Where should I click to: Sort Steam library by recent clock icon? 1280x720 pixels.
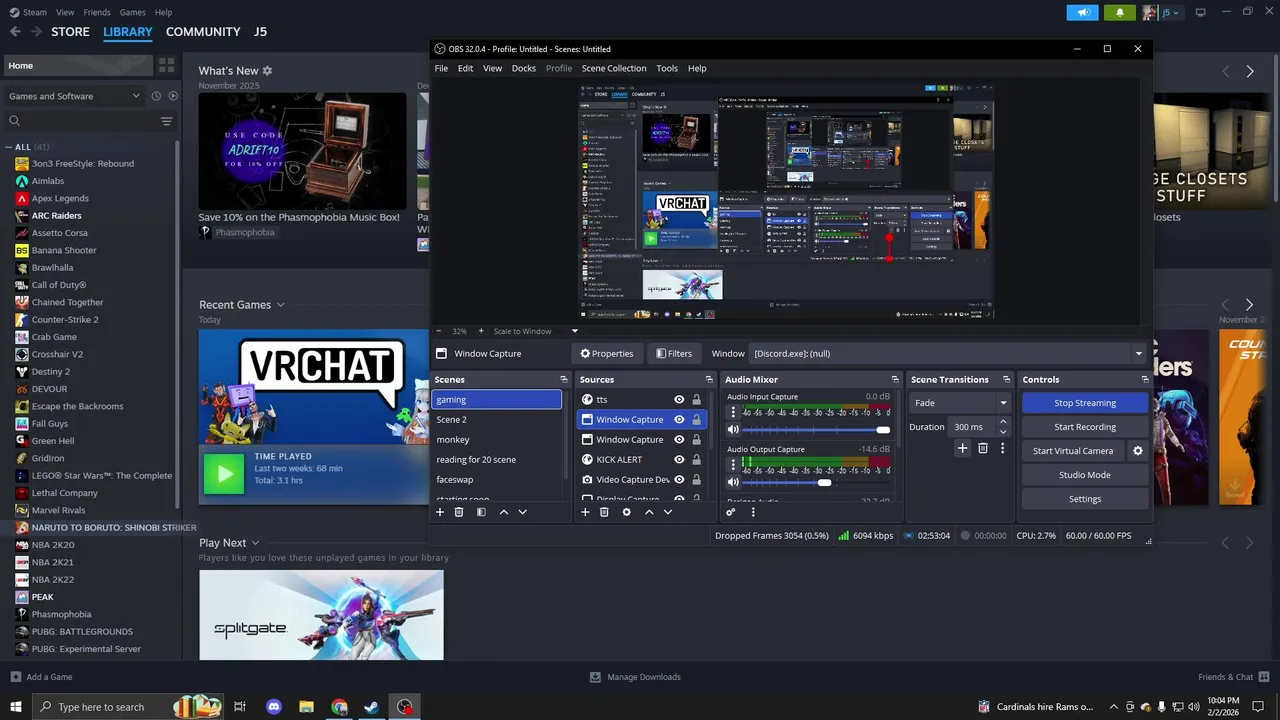point(156,96)
